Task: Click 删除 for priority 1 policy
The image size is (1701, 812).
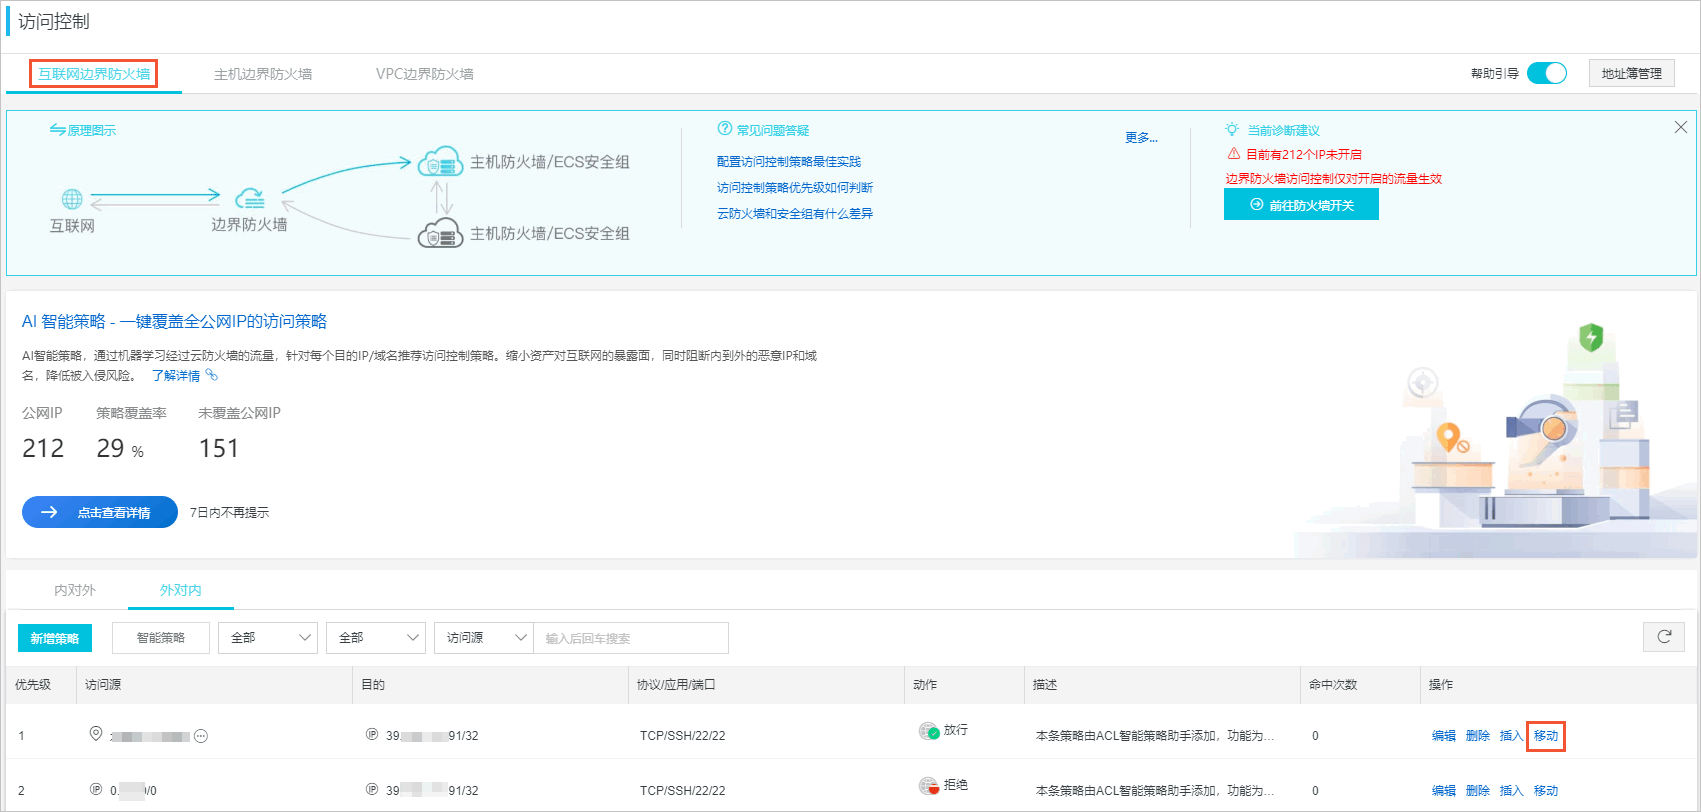Action: pyautogui.click(x=1478, y=736)
